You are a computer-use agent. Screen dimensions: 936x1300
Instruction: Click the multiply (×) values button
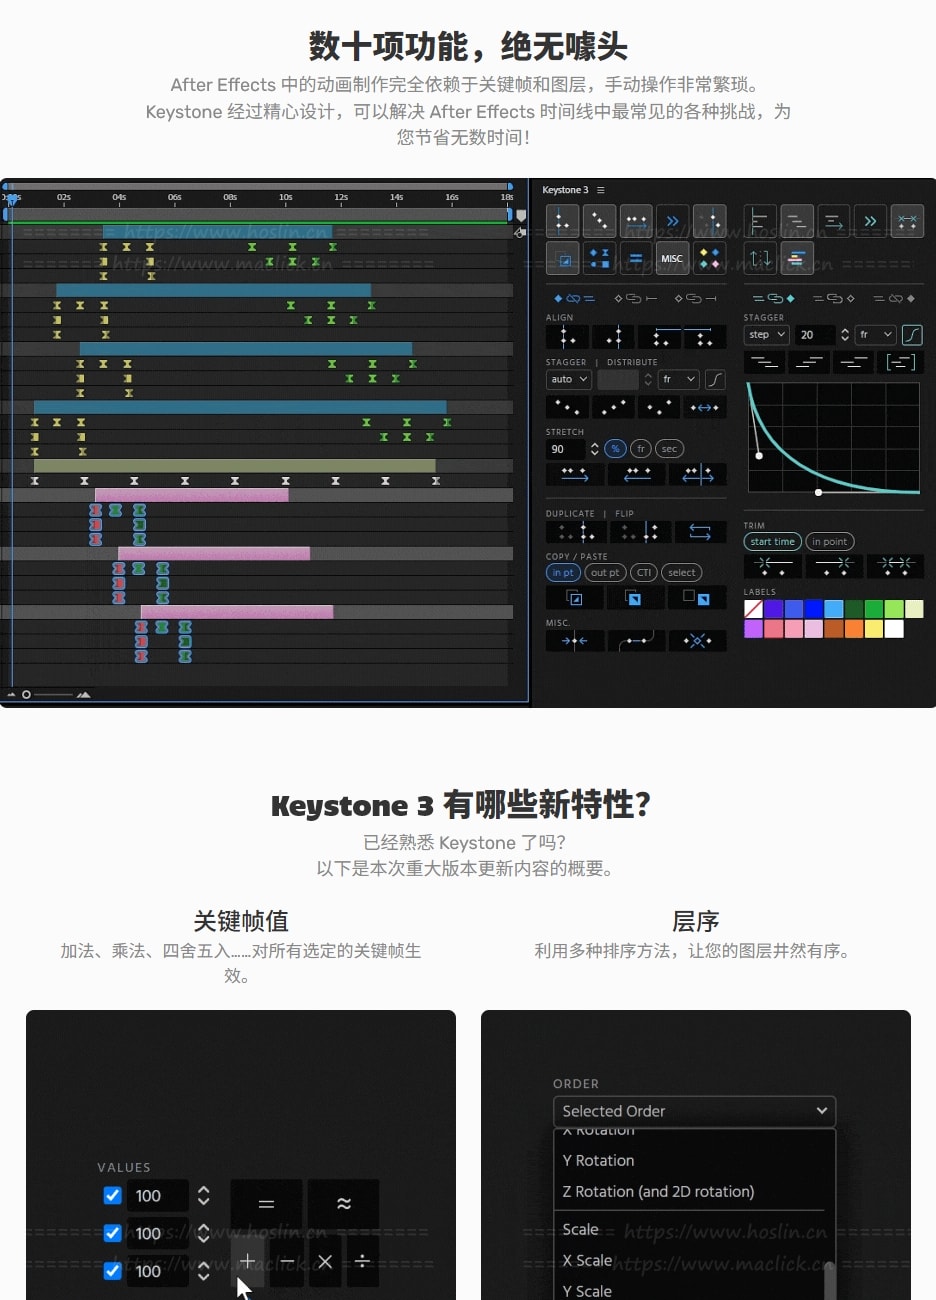point(325,1262)
